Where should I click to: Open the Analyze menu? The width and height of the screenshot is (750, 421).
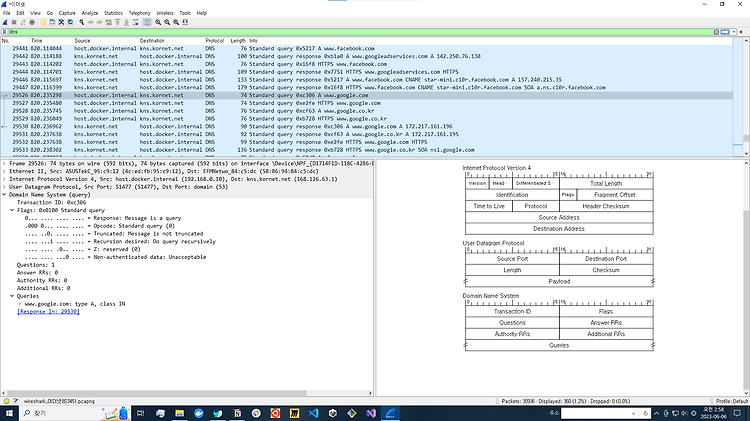[x=89, y=13]
